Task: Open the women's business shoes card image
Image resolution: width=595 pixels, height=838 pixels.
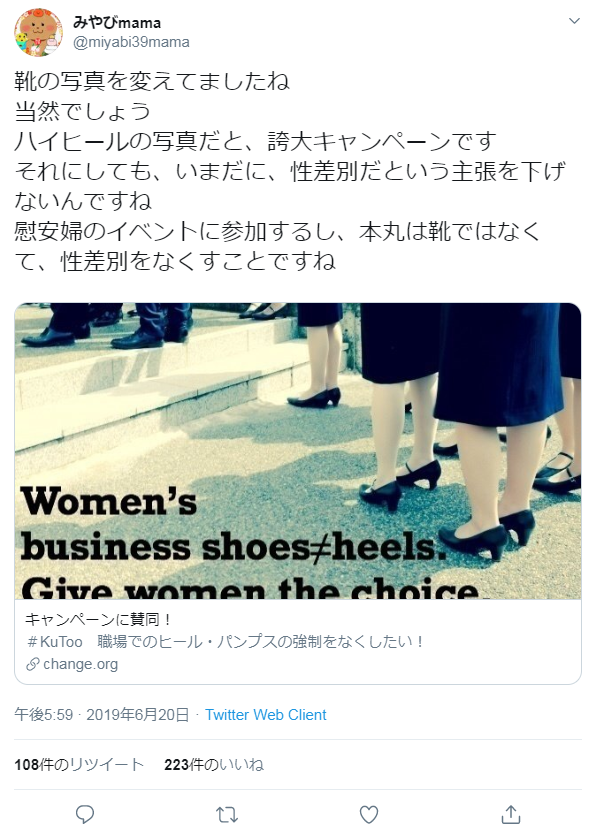Action: pos(298,451)
